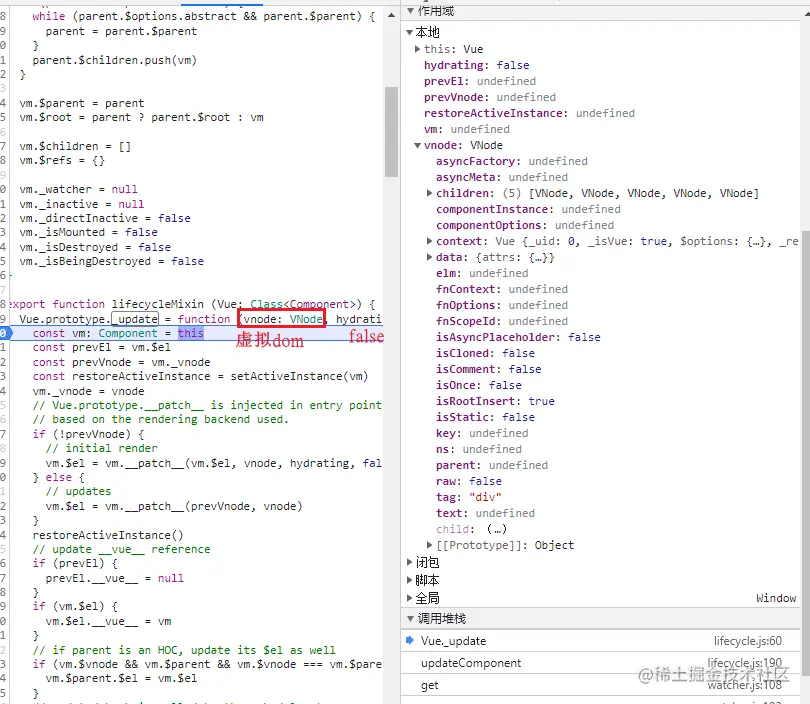The image size is (810, 704).
Task: Expand the data attrs object
Action: click(x=429, y=257)
